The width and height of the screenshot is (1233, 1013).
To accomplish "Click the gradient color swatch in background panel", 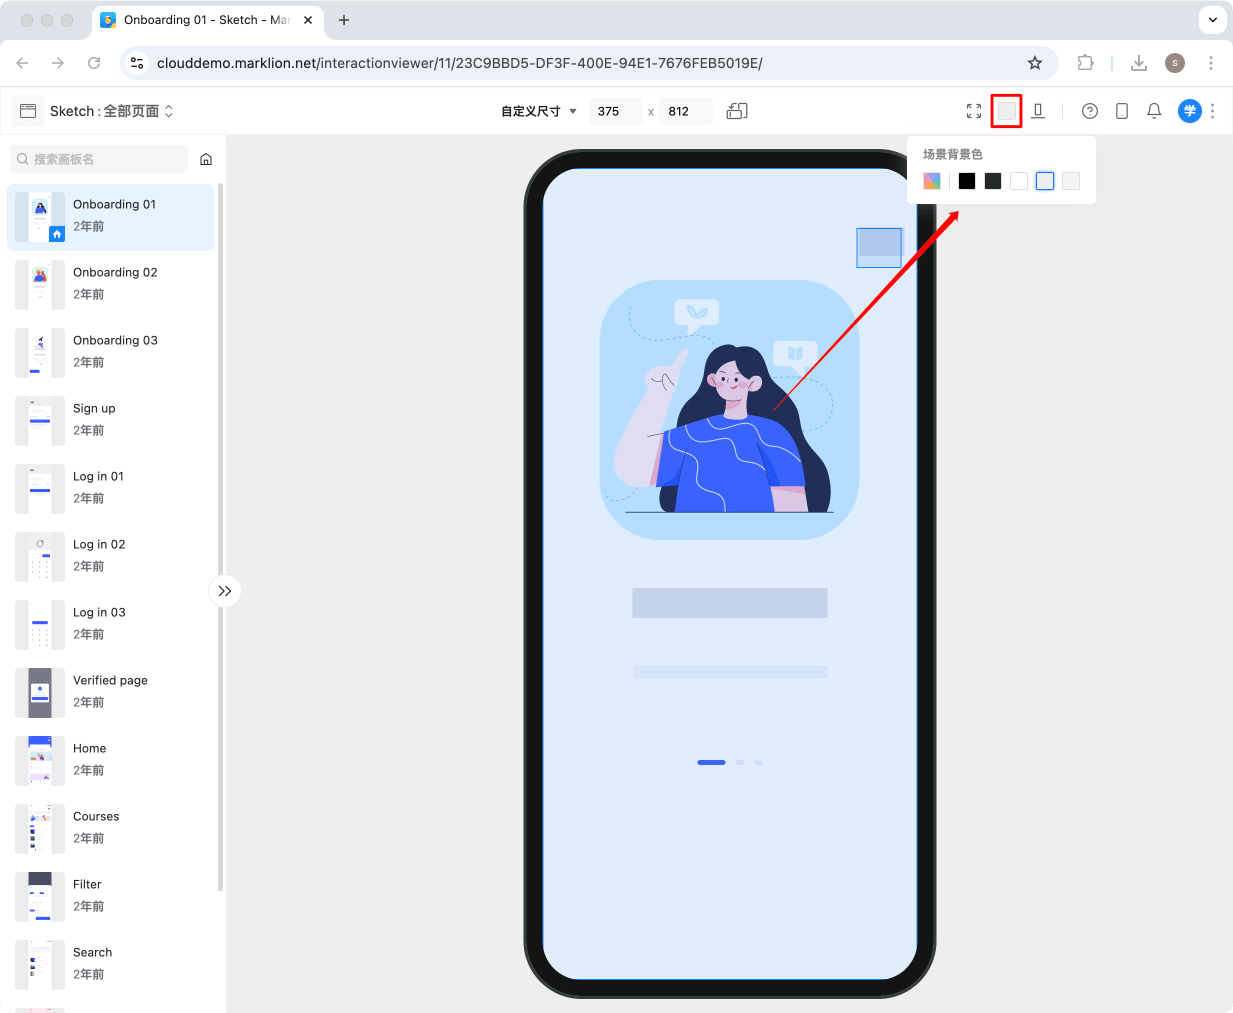I will (931, 181).
